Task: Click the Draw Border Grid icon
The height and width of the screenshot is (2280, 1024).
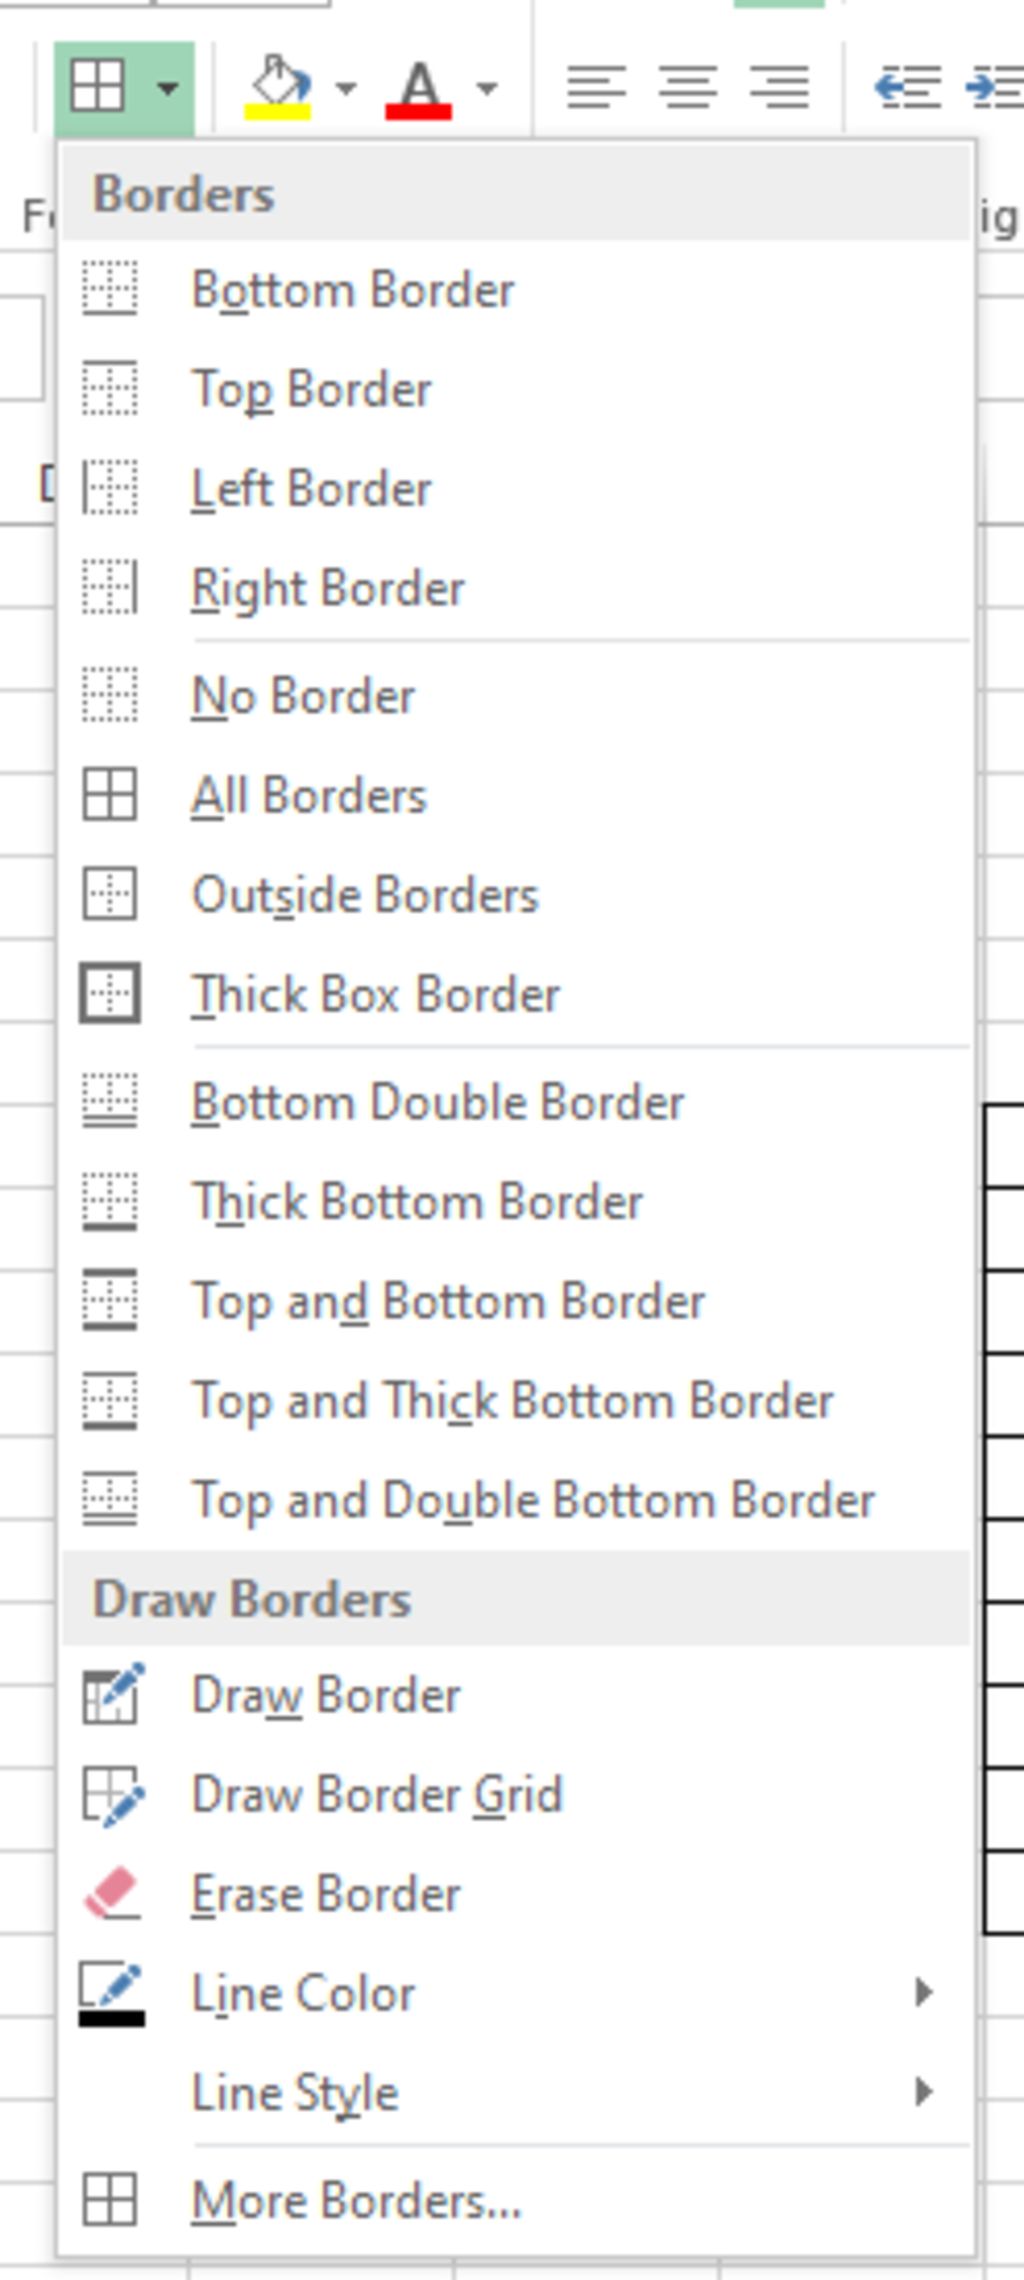Action: [111, 1794]
